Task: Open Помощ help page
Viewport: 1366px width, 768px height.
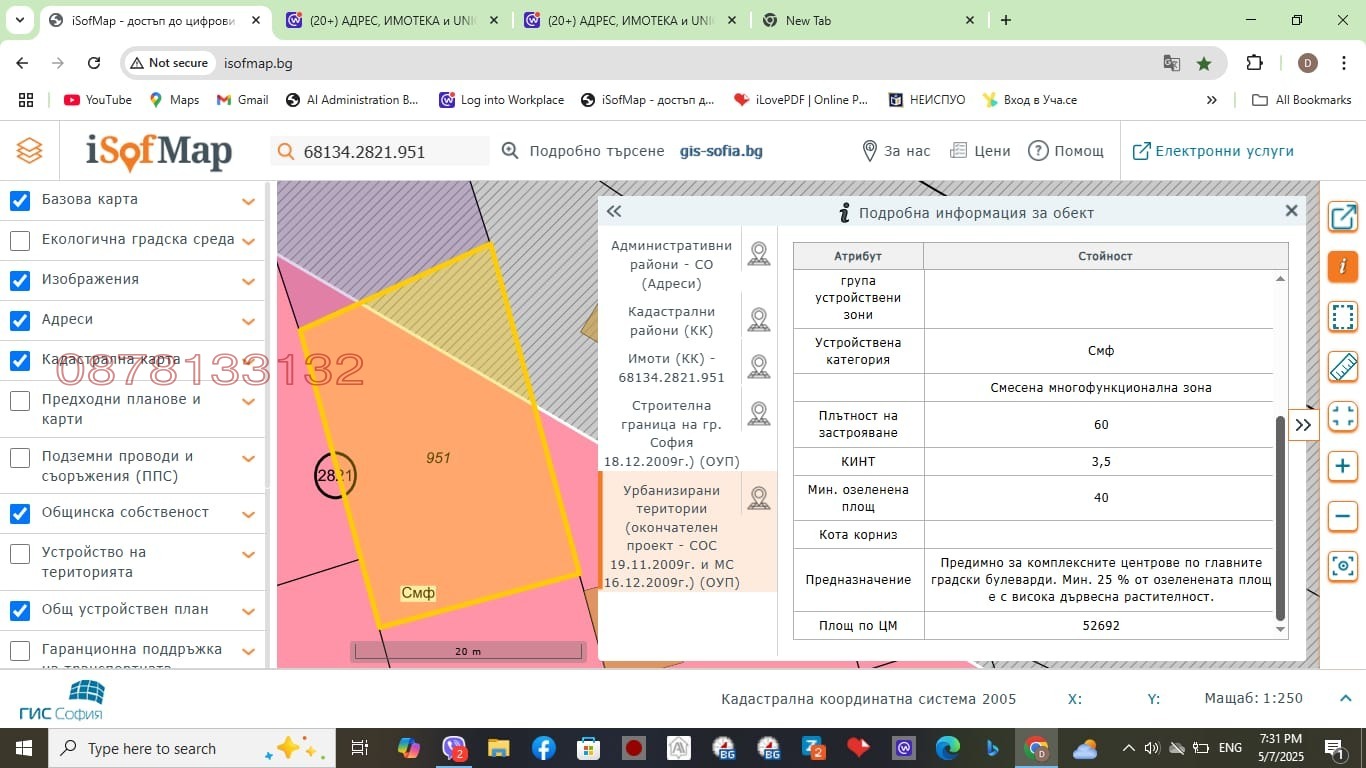Action: [x=1066, y=151]
